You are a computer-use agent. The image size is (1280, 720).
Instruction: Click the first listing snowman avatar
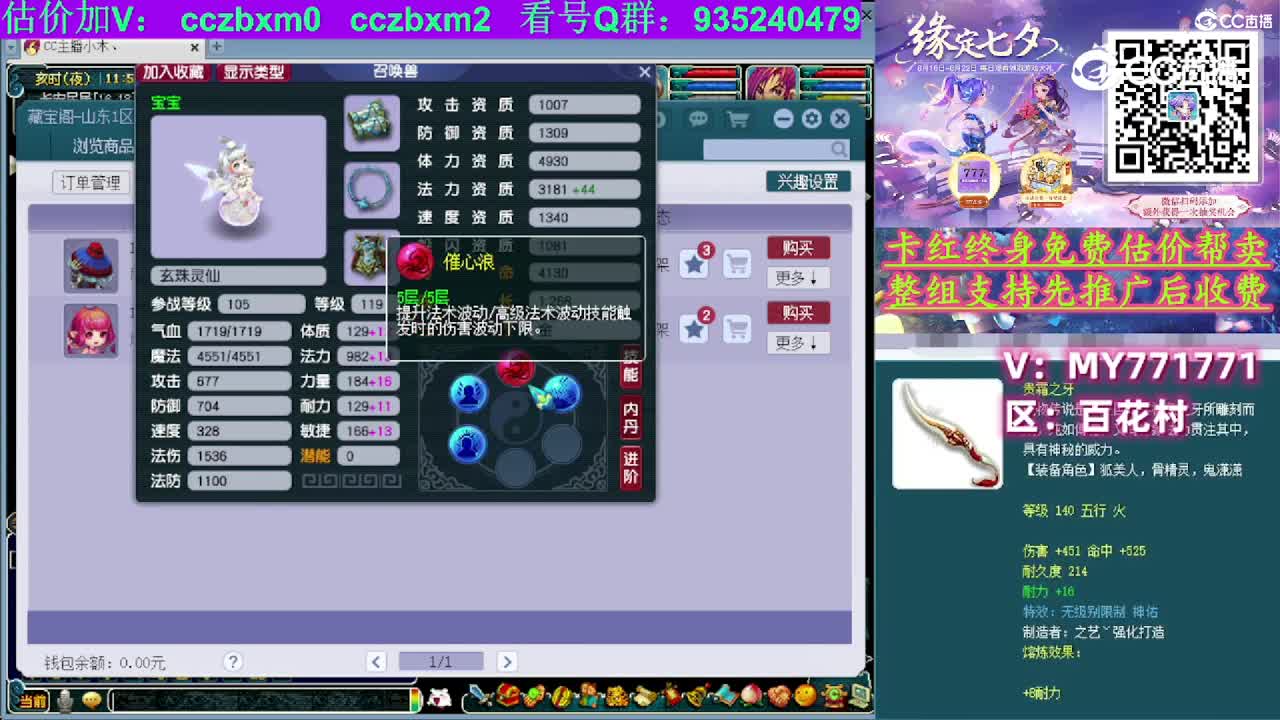point(91,265)
